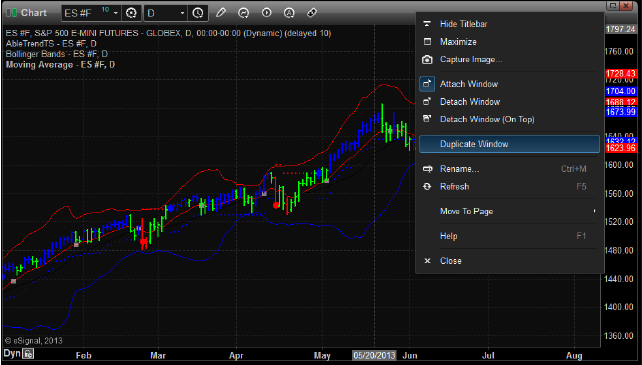Click the Aug label on time axis
This screenshot has height=365, width=642.
click(x=574, y=356)
